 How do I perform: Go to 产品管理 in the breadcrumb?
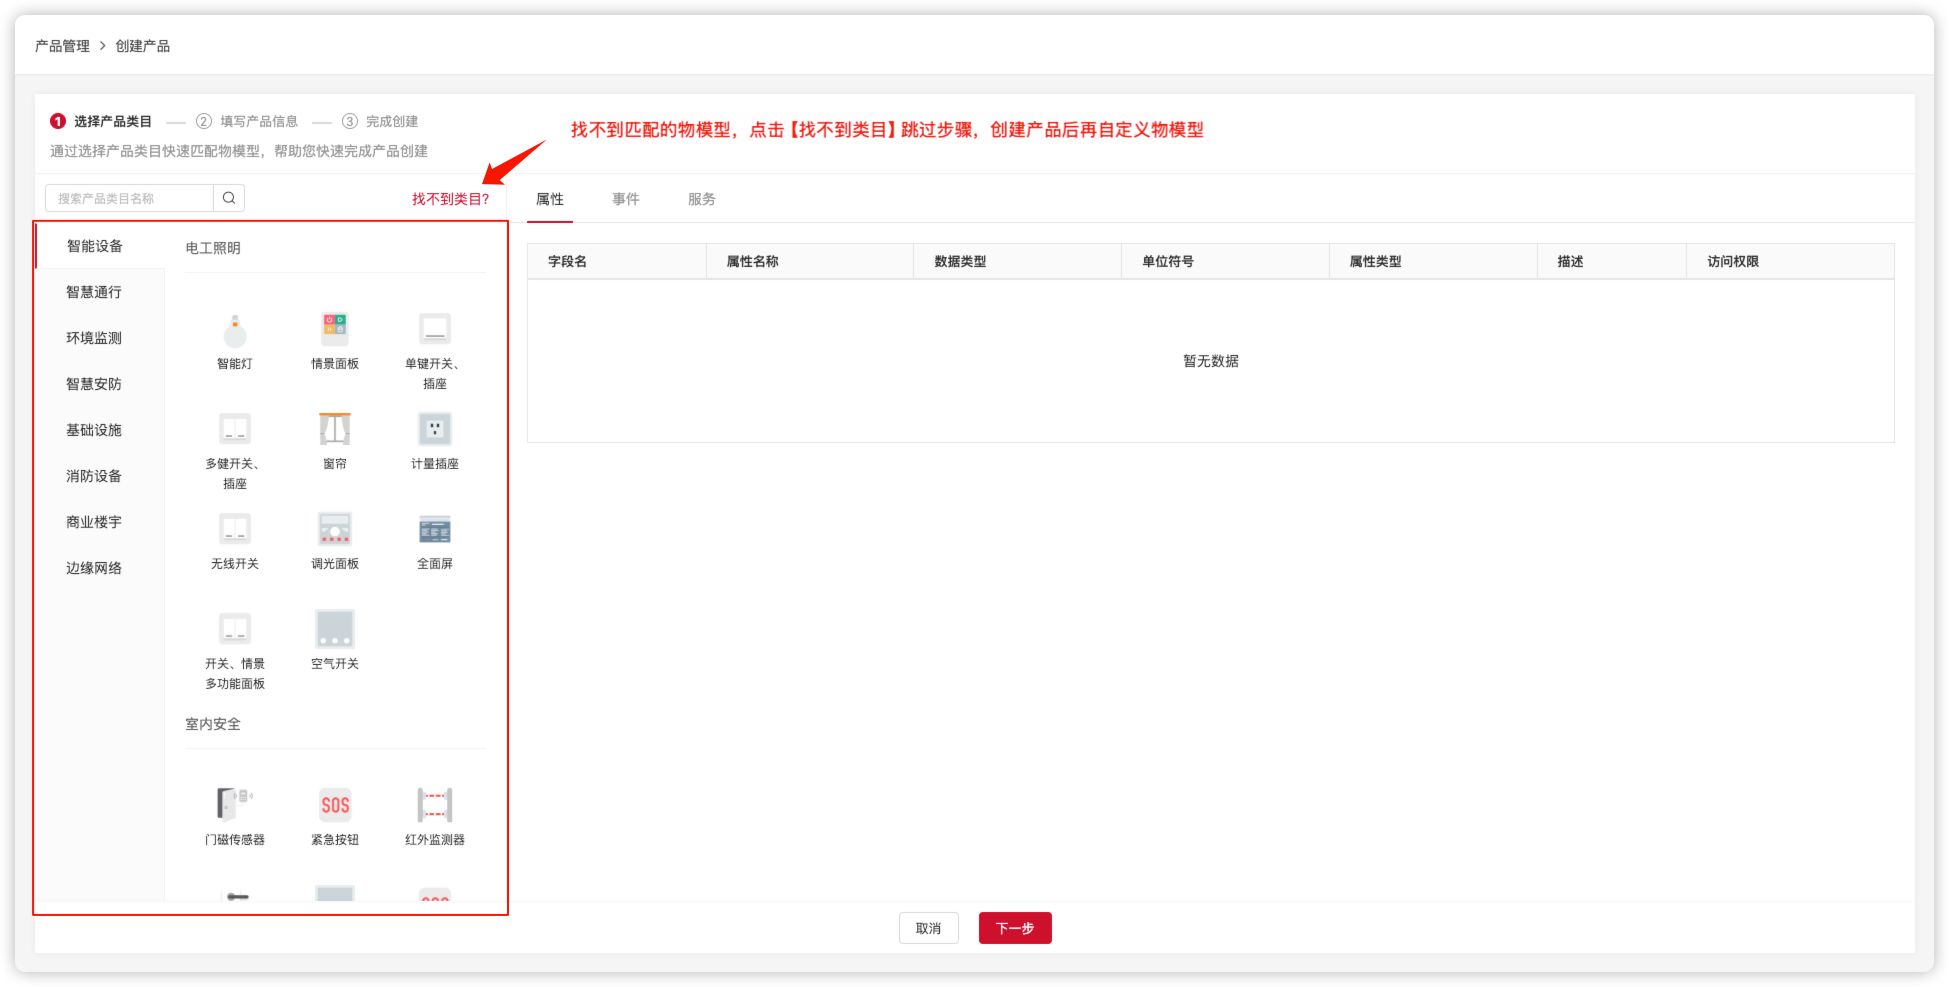[62, 46]
